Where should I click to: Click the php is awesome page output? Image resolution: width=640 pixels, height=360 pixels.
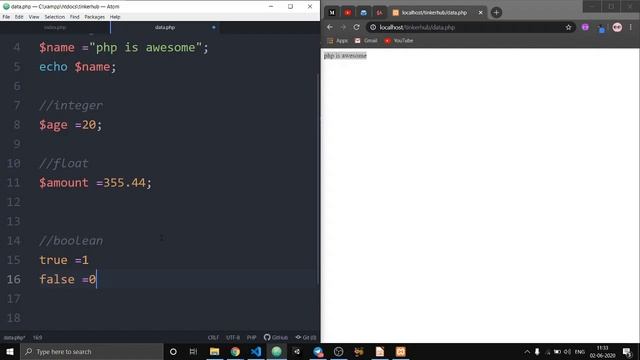click(345, 56)
